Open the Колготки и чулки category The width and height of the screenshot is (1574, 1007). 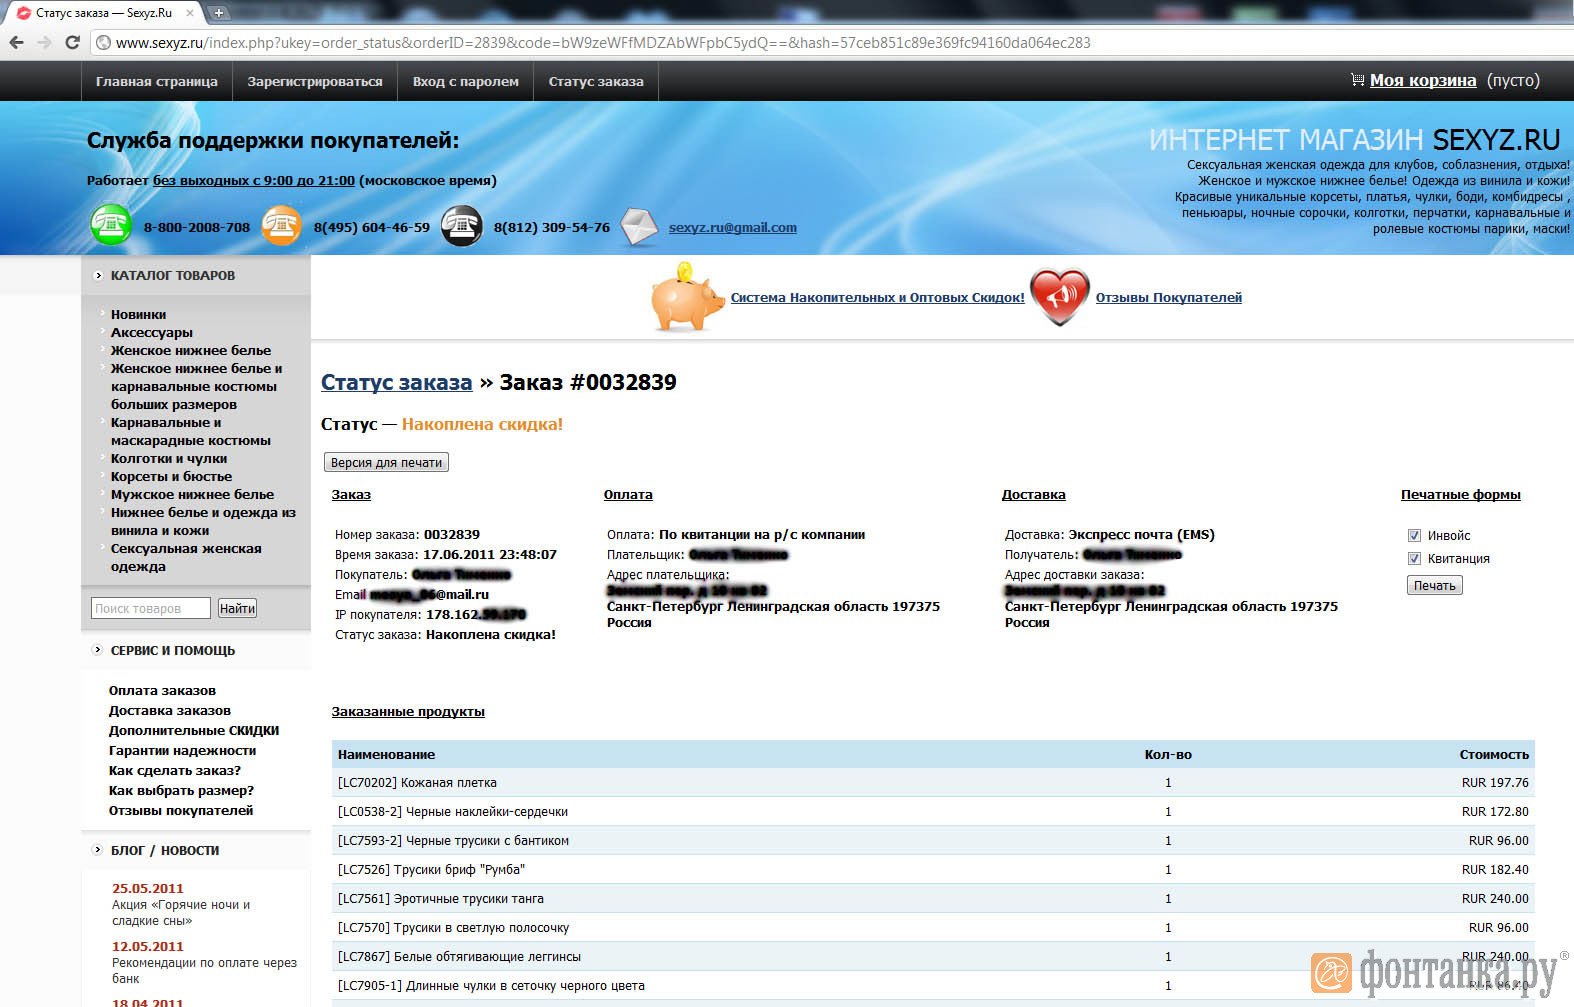(x=169, y=458)
